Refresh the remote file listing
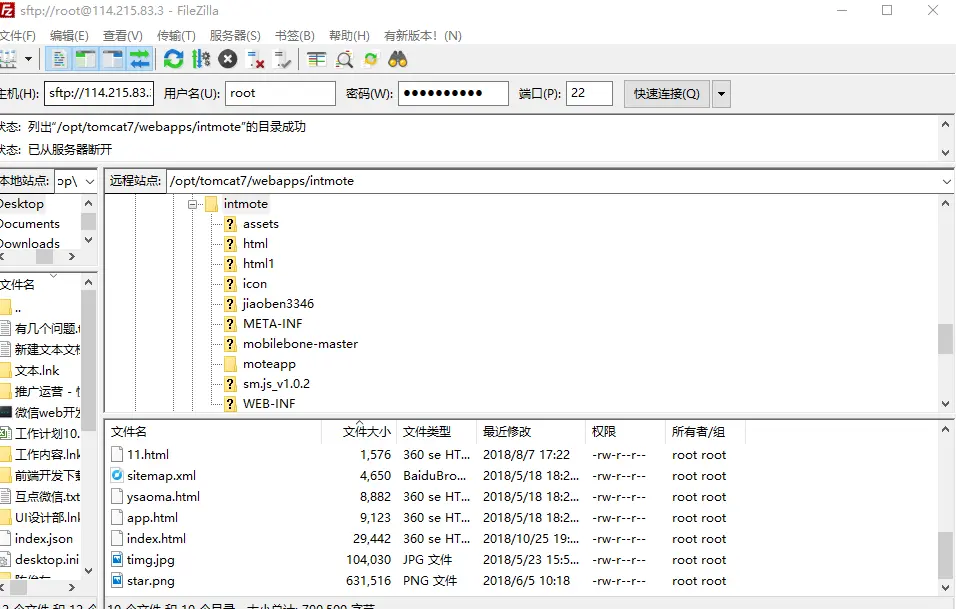Image resolution: width=956 pixels, height=609 pixels. tap(173, 59)
